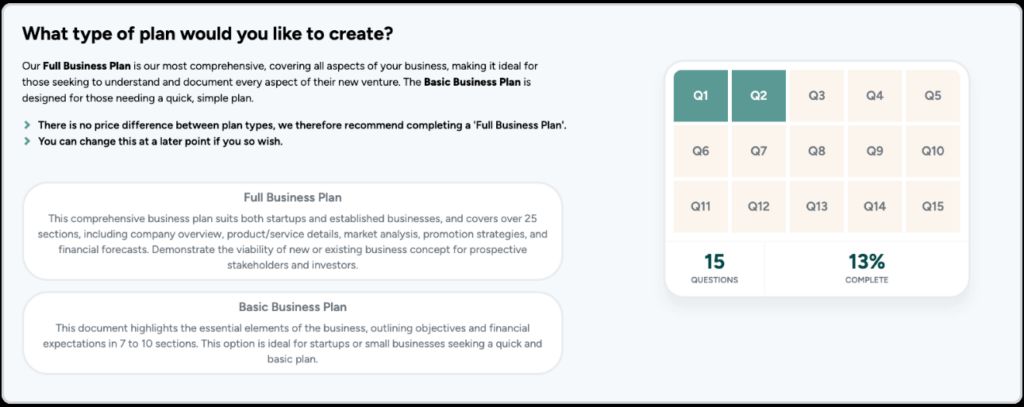The height and width of the screenshot is (407, 1024).
Task: Open question Q12
Action: pyautogui.click(x=758, y=207)
